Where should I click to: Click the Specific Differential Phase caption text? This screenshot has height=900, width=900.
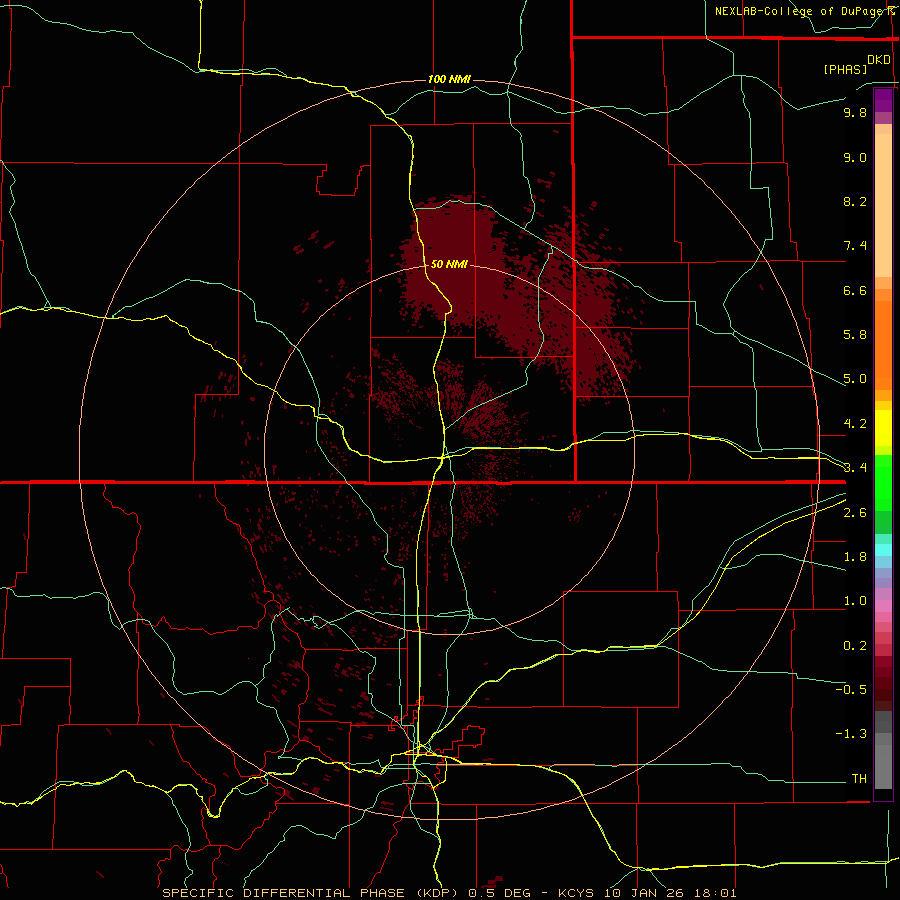(449, 893)
